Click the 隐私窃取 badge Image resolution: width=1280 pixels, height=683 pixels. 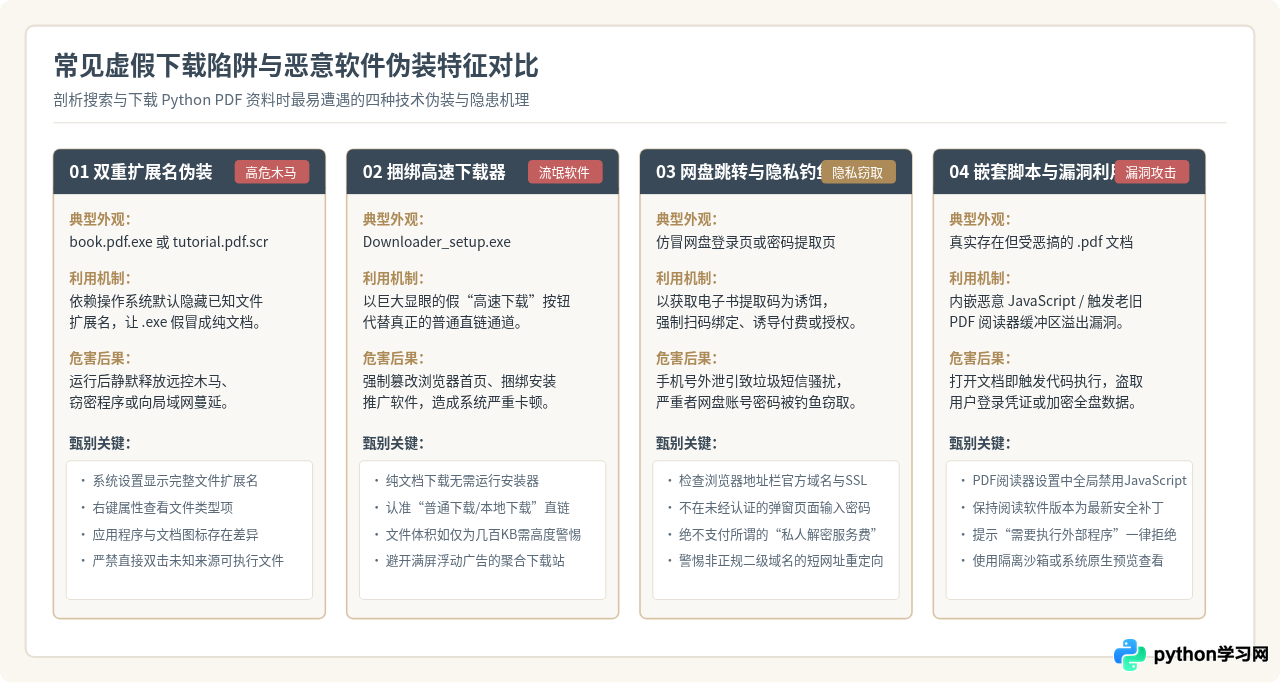click(858, 172)
